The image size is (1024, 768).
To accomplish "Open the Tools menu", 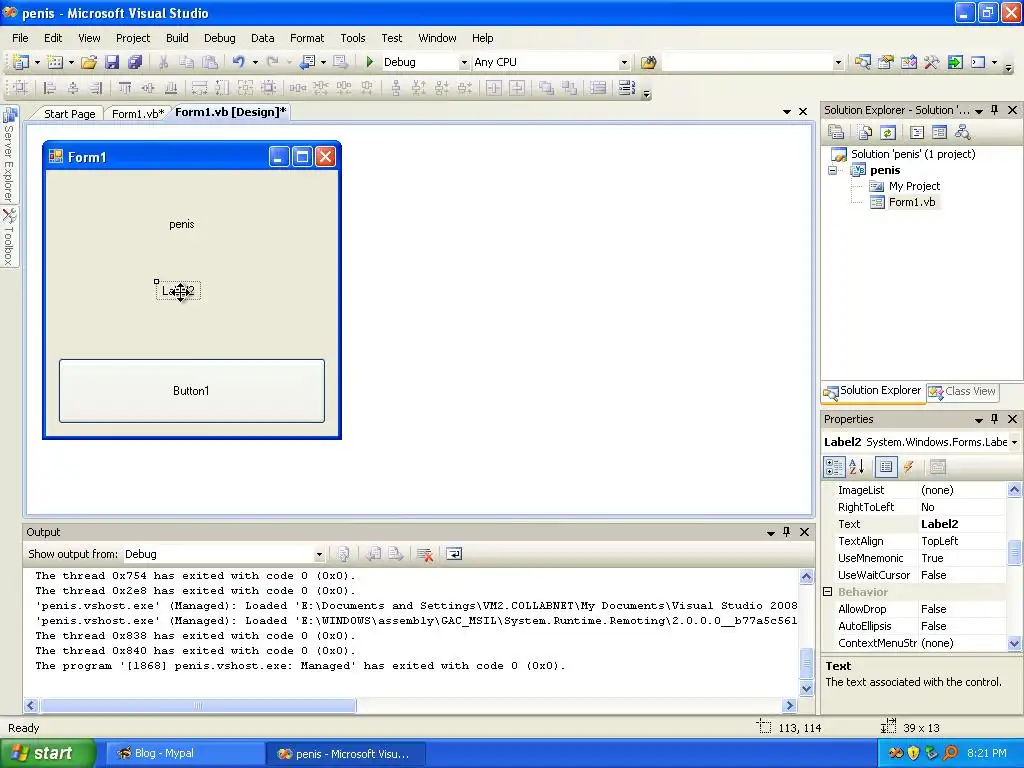I will (x=353, y=38).
